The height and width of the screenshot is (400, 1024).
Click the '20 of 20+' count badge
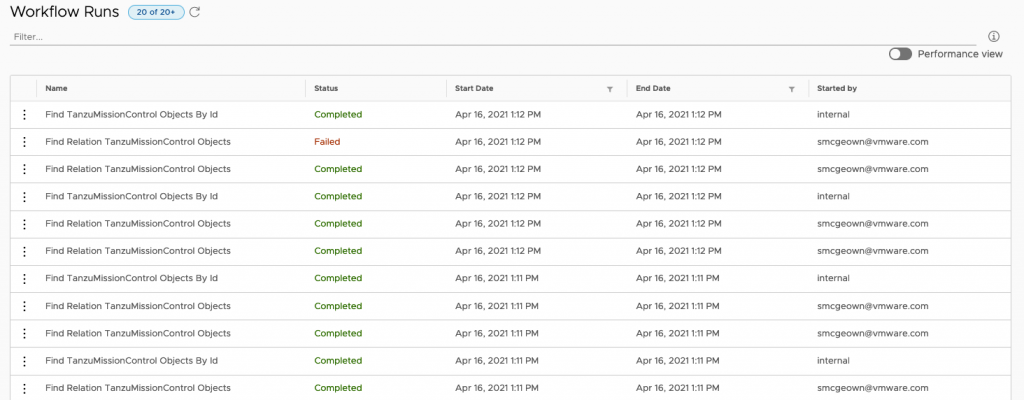[155, 12]
